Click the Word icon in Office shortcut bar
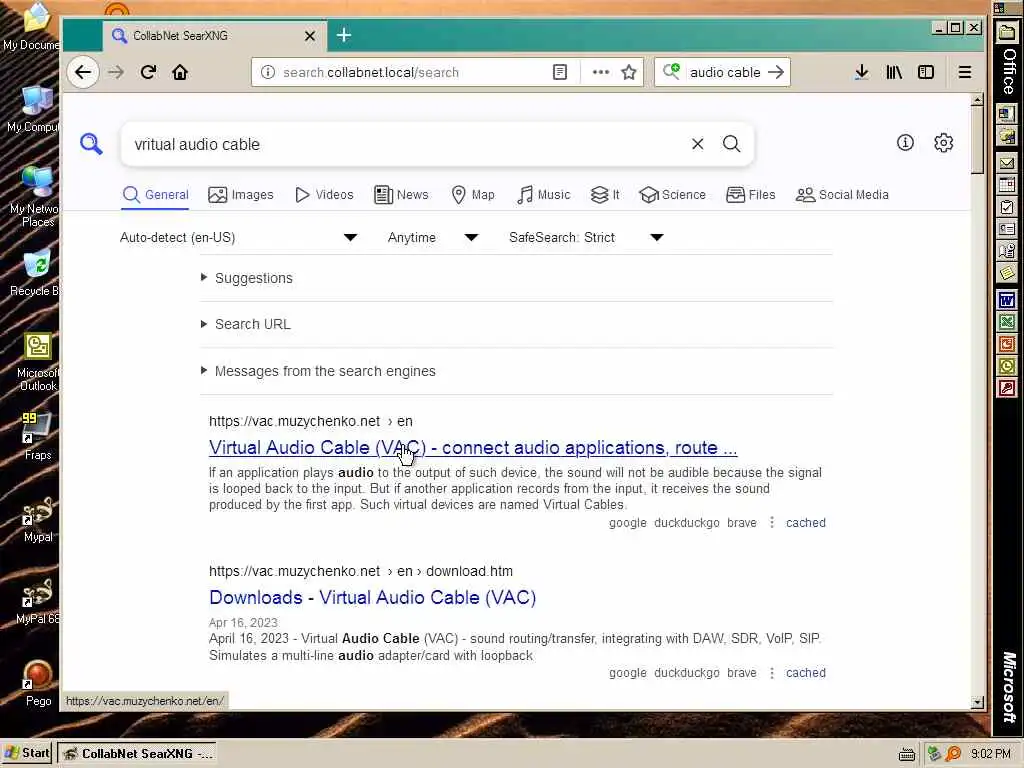 [x=1006, y=300]
